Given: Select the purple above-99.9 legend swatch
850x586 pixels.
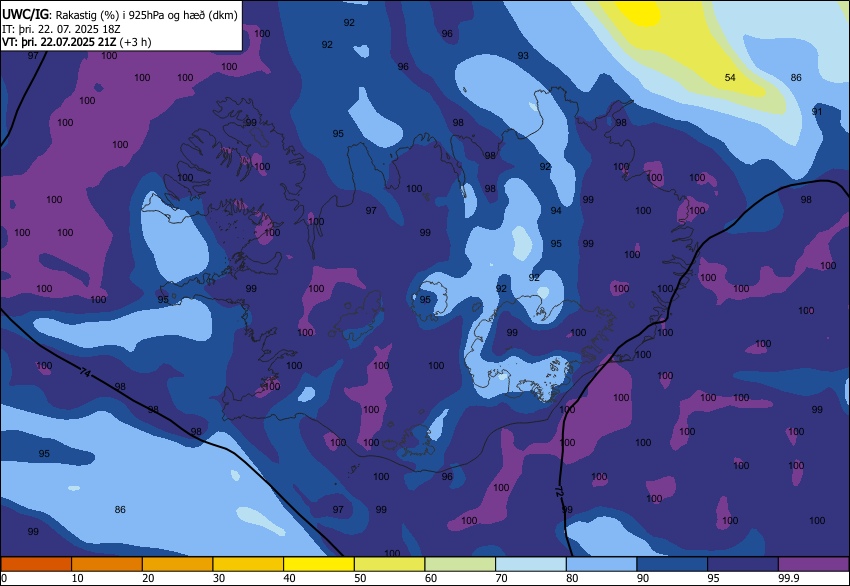Looking at the screenshot, I should [814, 564].
